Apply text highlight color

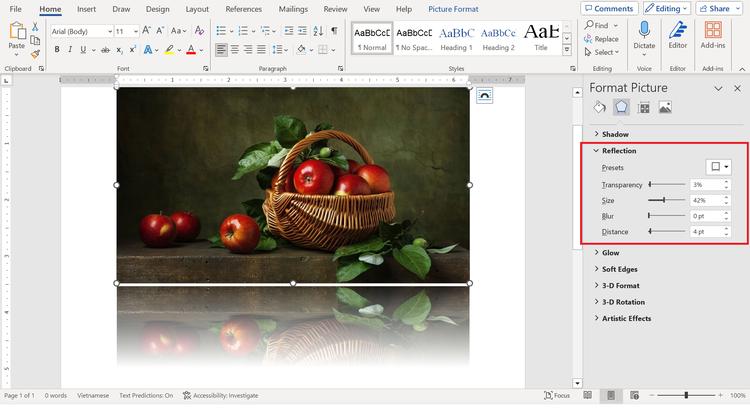(x=169, y=50)
